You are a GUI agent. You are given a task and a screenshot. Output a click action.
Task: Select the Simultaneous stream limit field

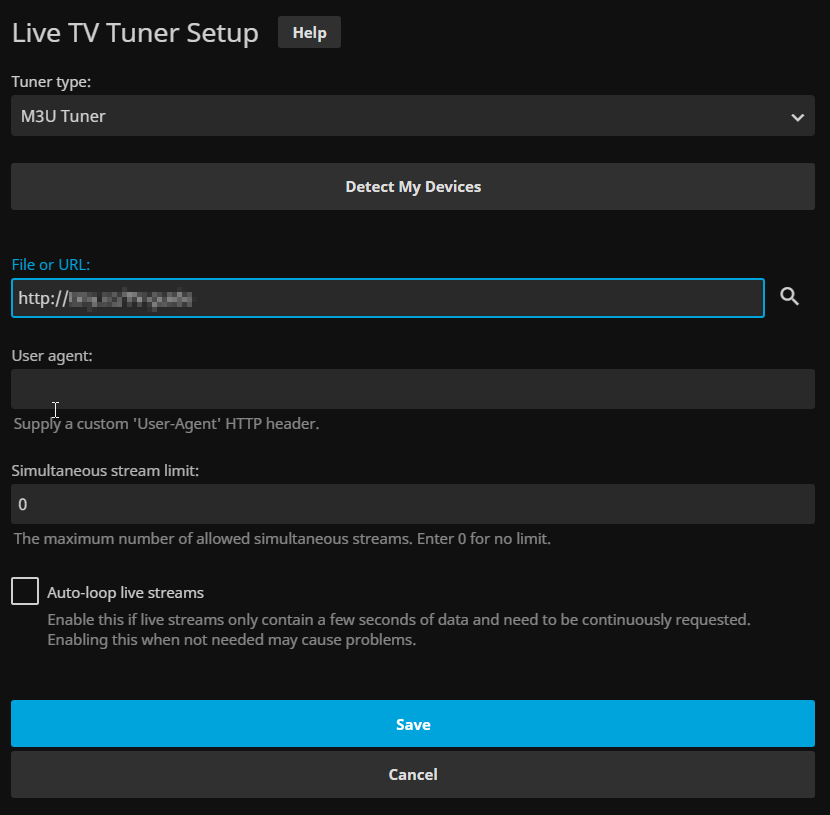[412, 504]
